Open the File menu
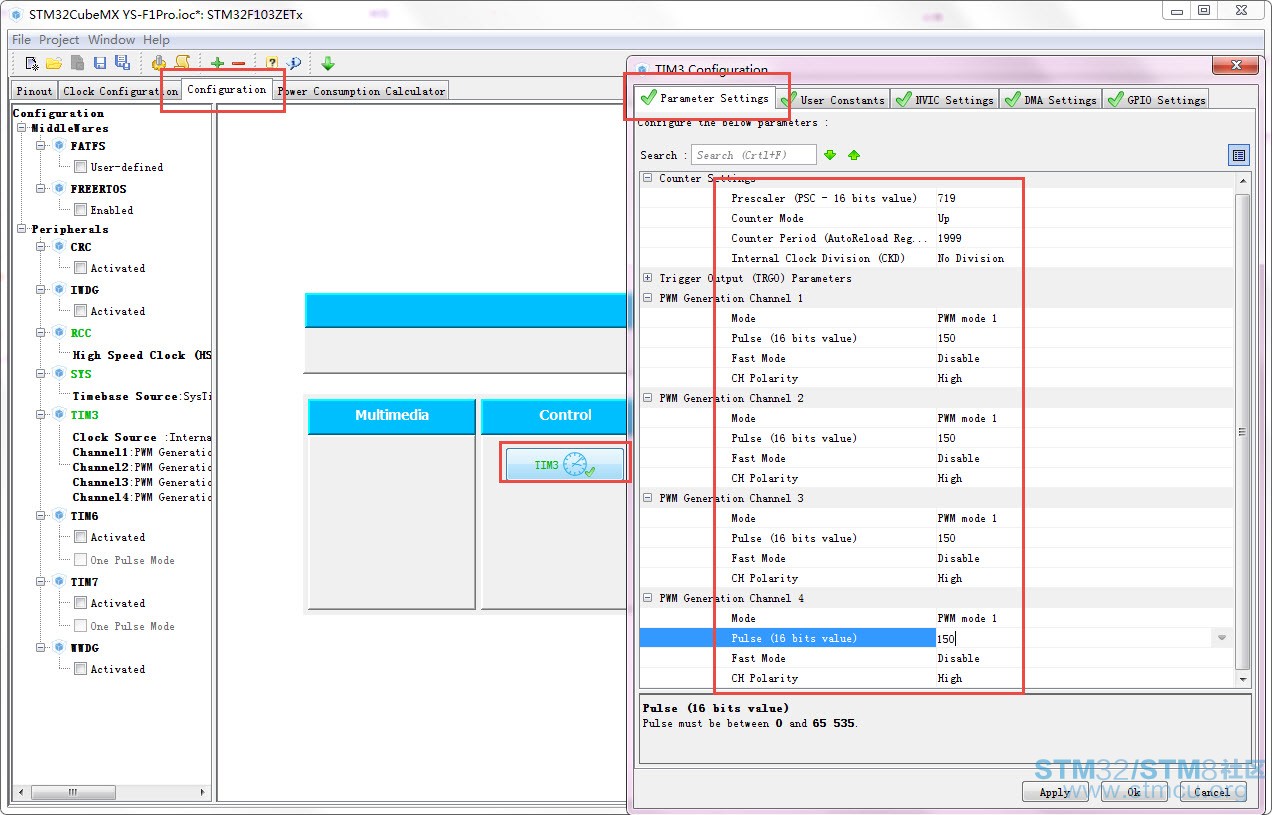Image resolution: width=1272 pixels, height=815 pixels. tap(21, 40)
